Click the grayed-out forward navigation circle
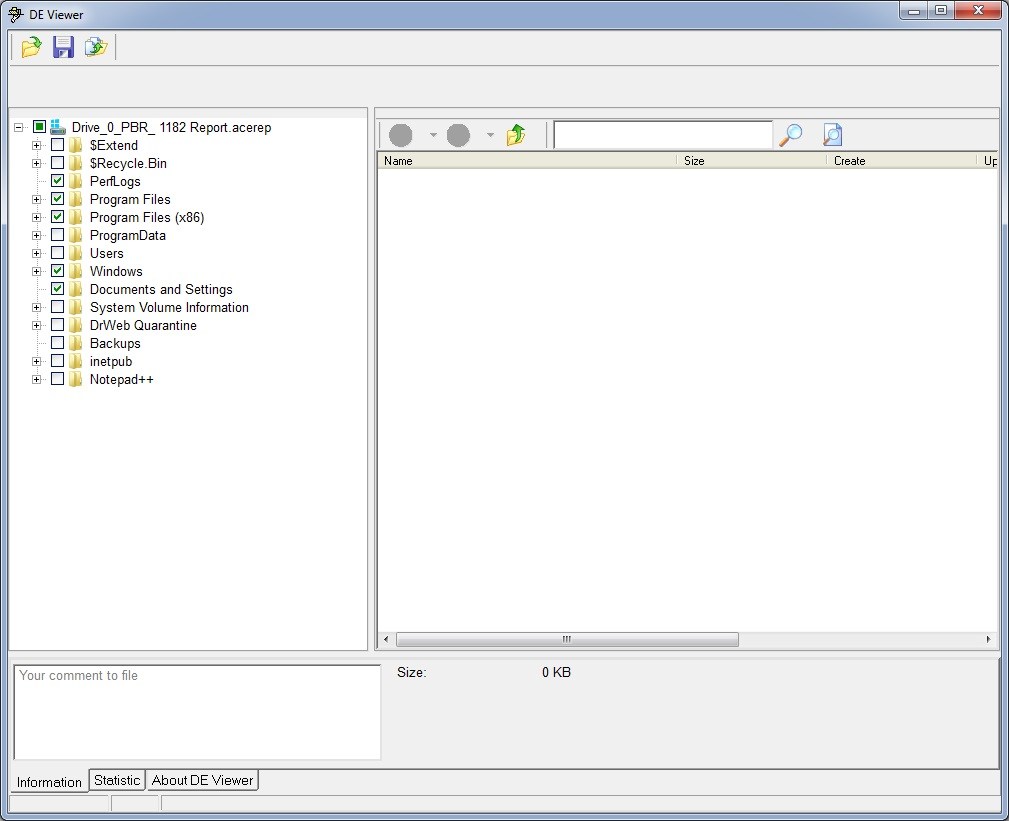This screenshot has width=1009, height=821. coord(459,135)
